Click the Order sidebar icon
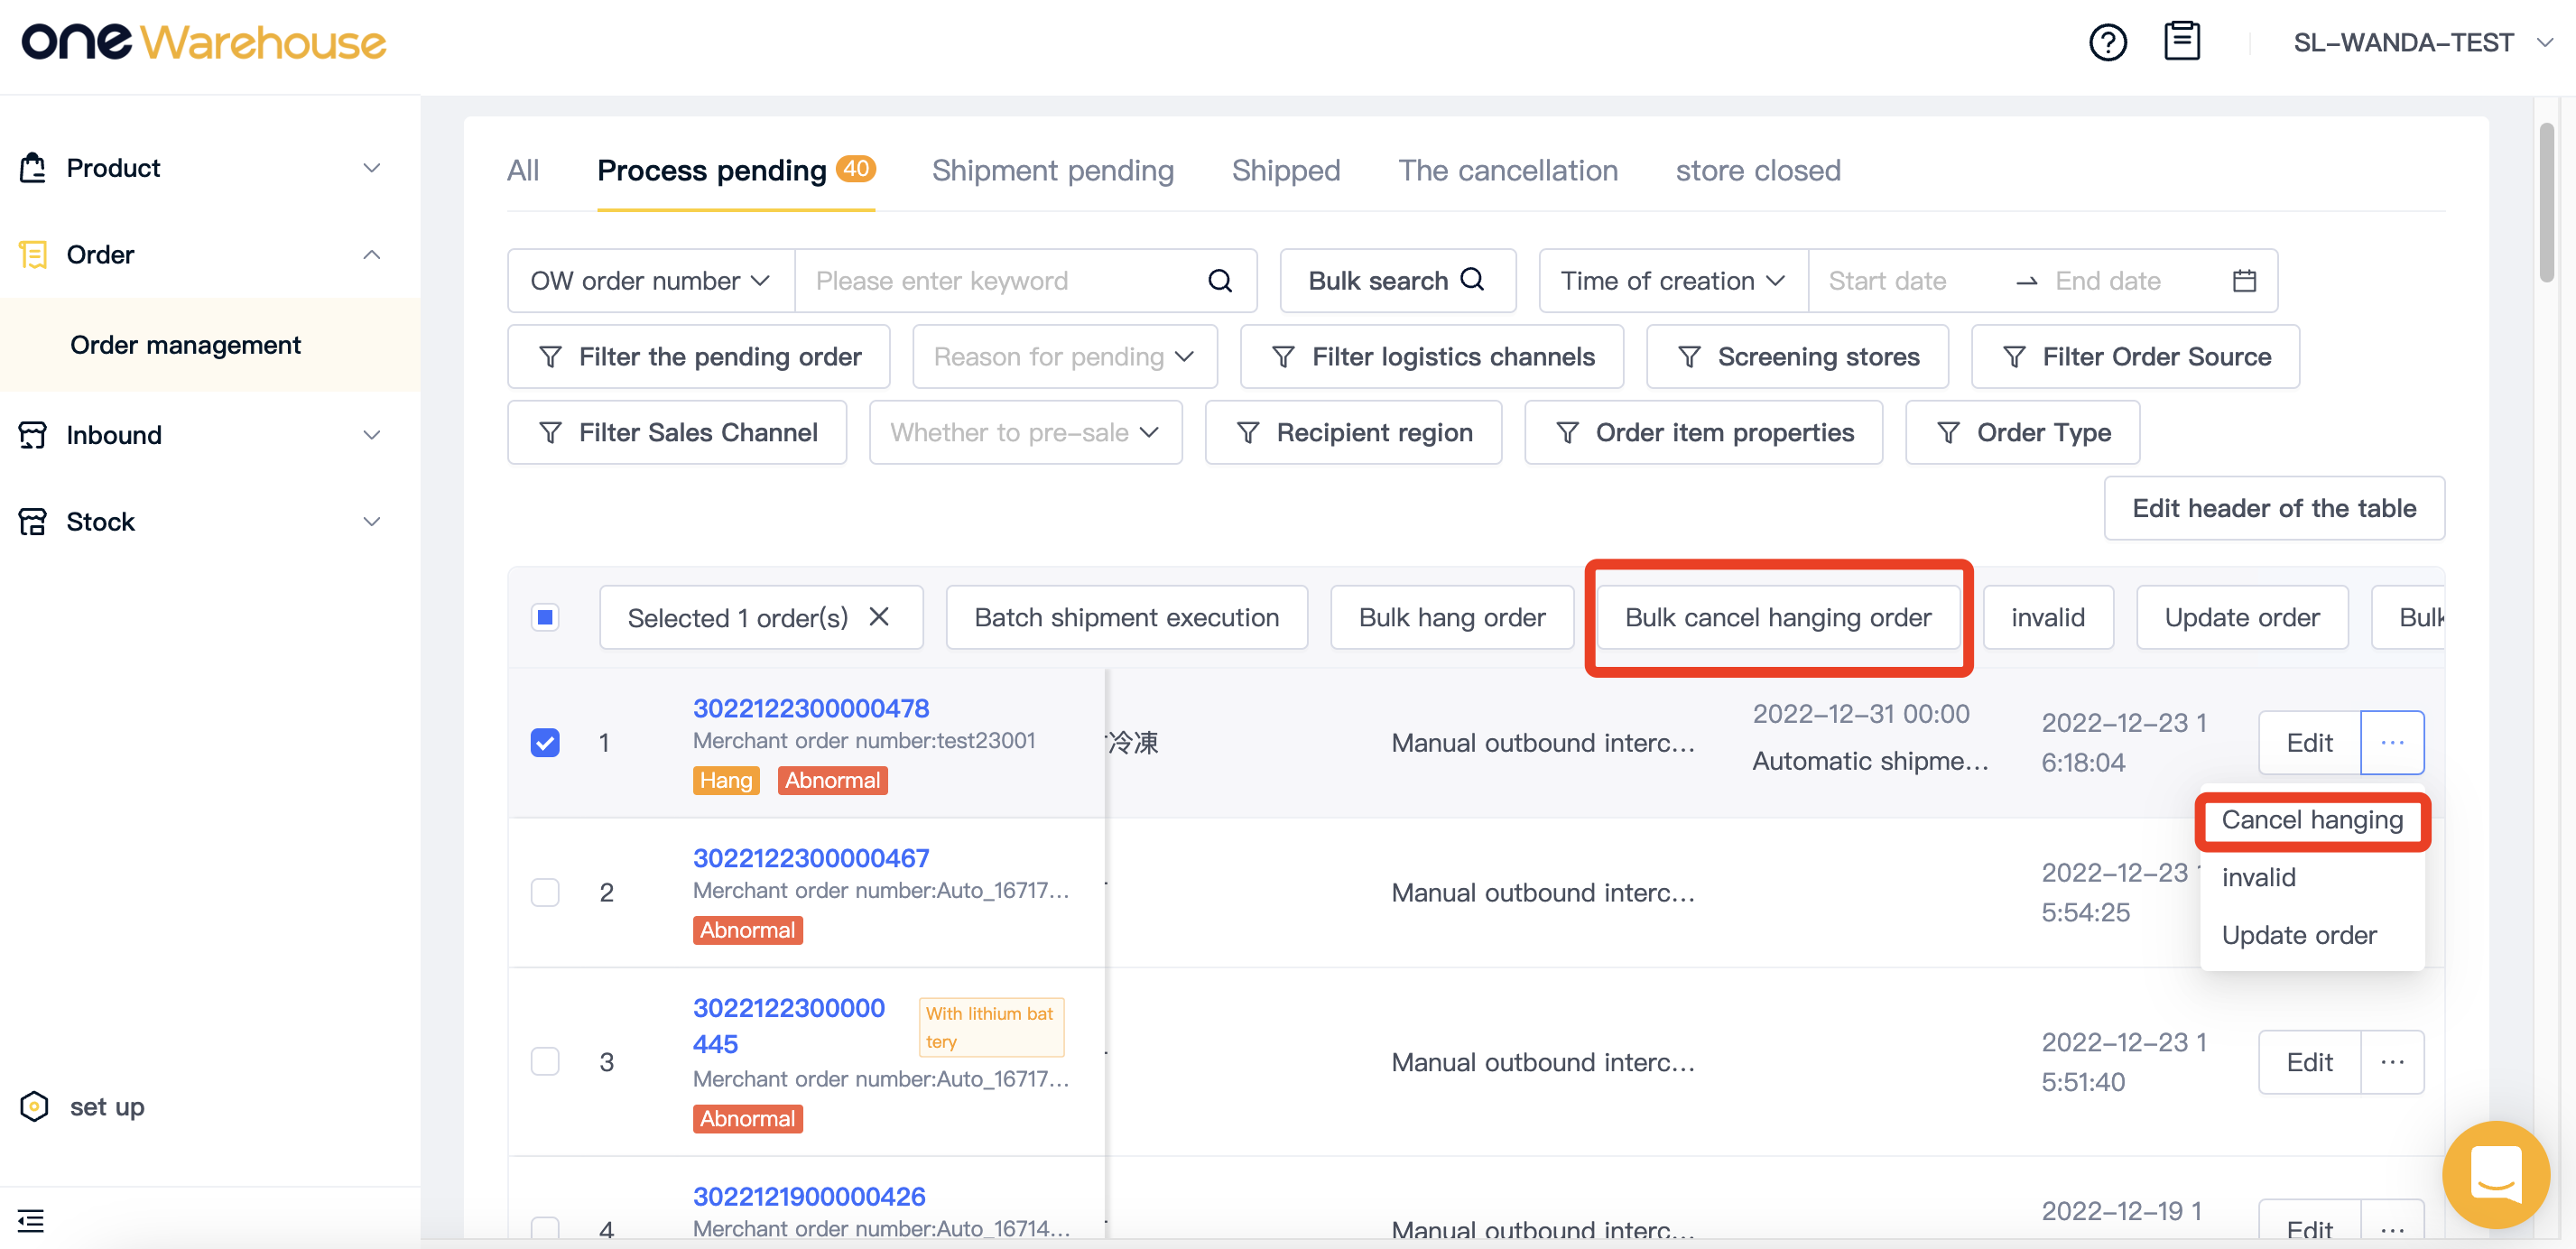The height and width of the screenshot is (1249, 2576). (33, 255)
